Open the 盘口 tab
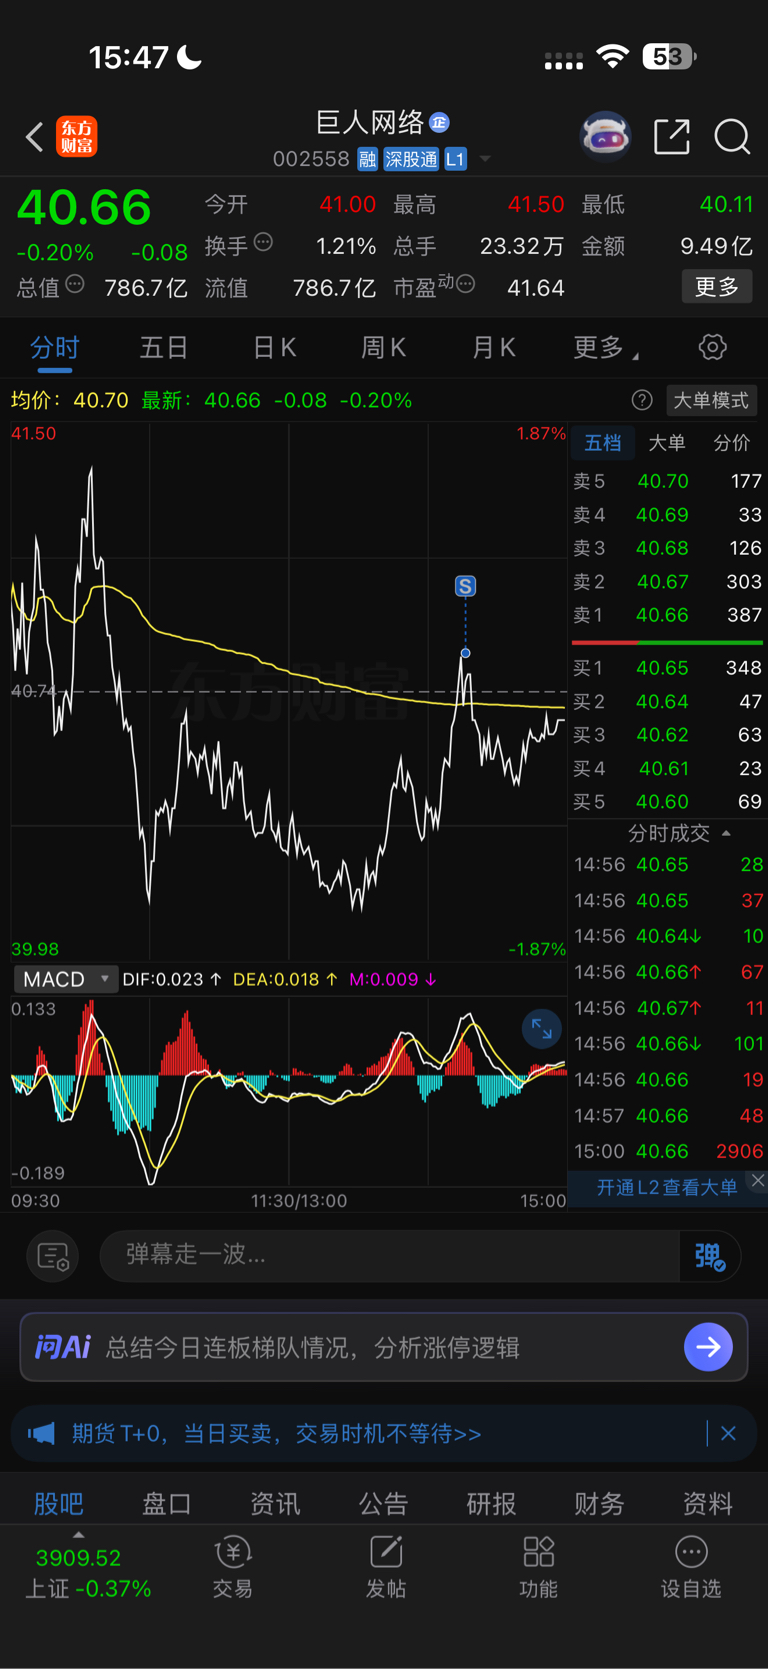 [x=167, y=1503]
